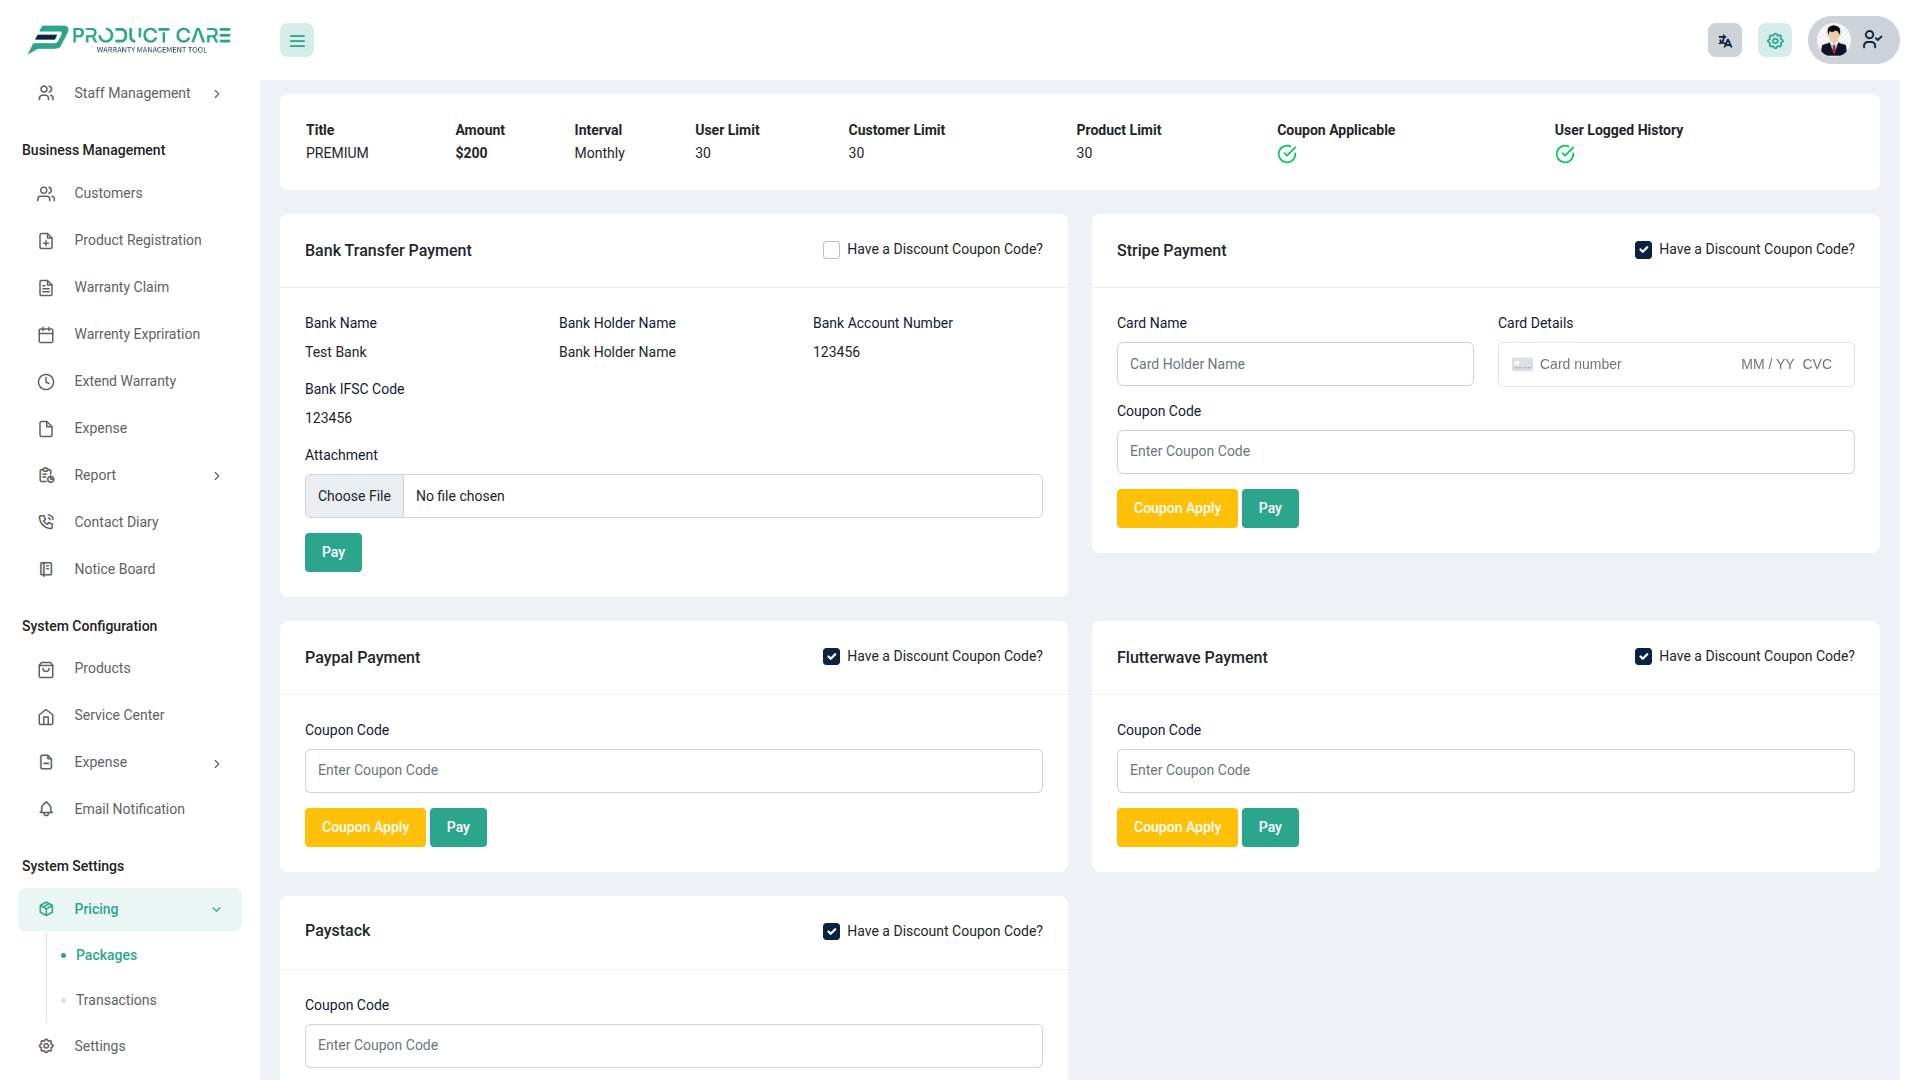
Task: Disable discount coupon for Flutterwave Payment
Action: pyautogui.click(x=1643, y=656)
